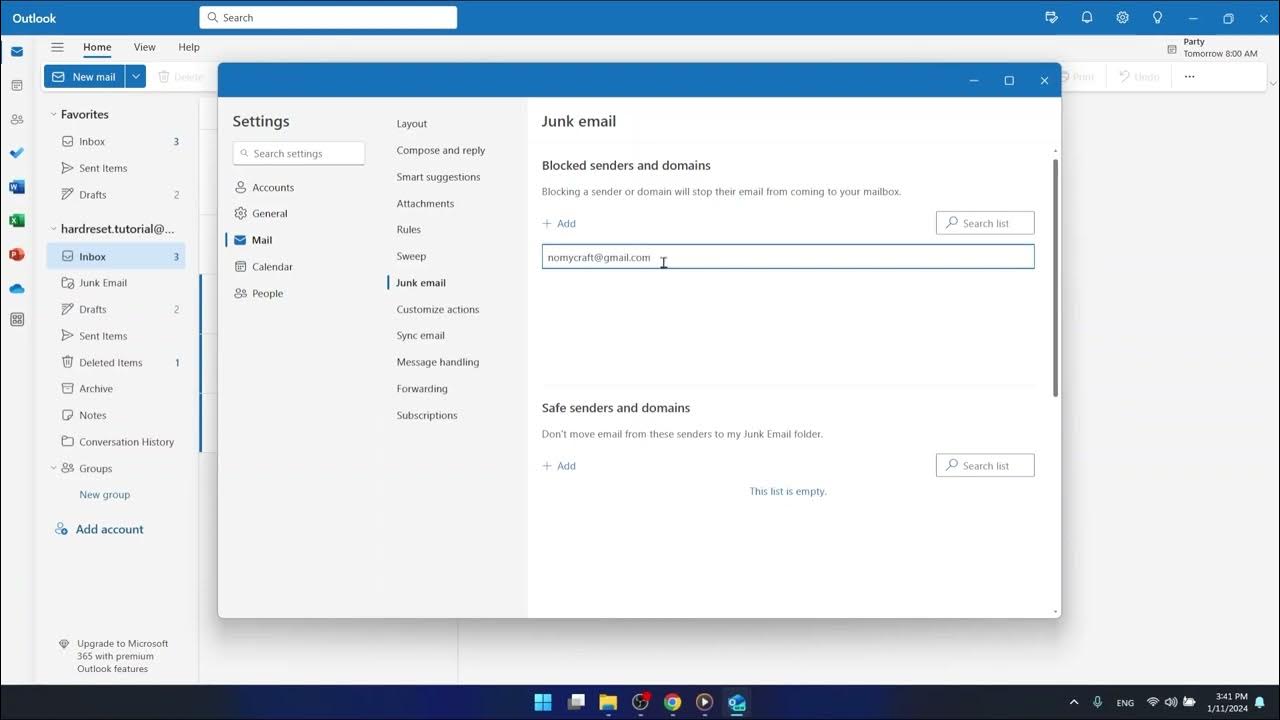Open the Help tab
The image size is (1280, 720).
[x=188, y=47]
